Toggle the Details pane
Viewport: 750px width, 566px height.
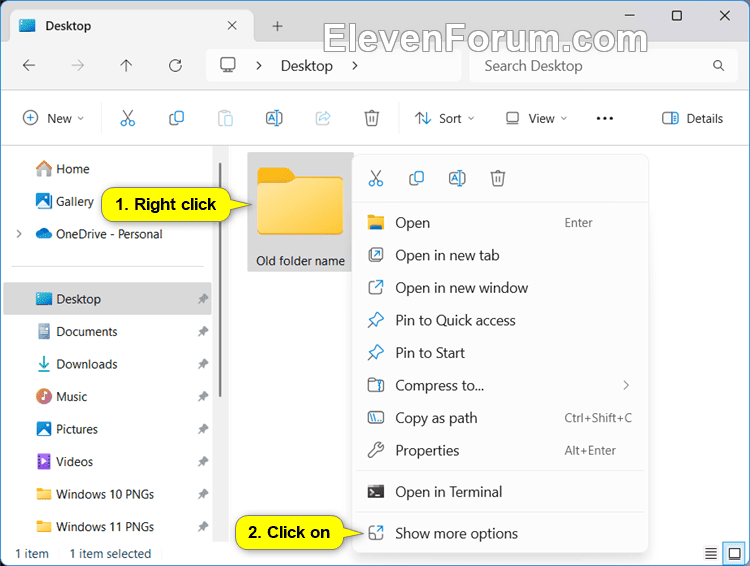tap(692, 118)
